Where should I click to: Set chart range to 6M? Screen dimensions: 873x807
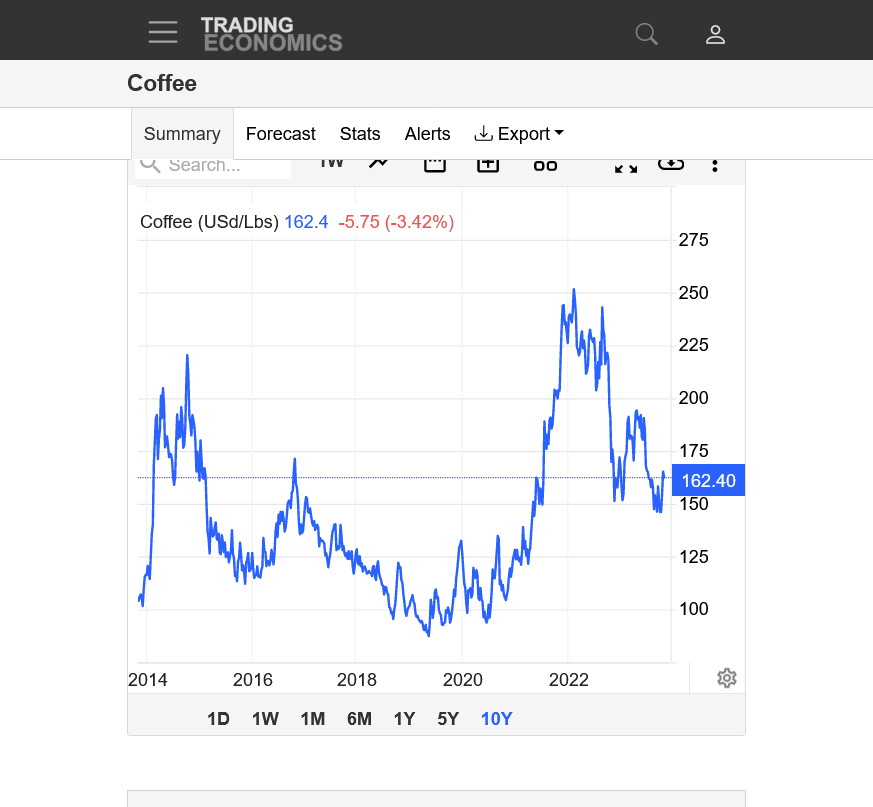click(x=359, y=718)
